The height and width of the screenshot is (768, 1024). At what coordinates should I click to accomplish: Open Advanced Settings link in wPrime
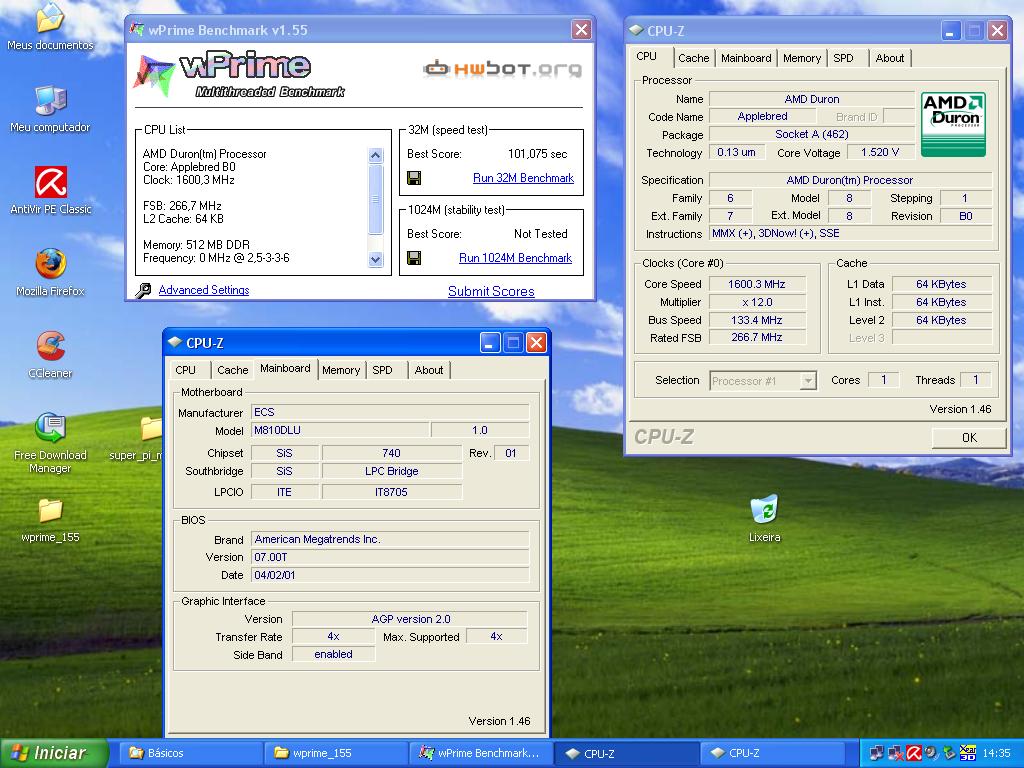204,290
